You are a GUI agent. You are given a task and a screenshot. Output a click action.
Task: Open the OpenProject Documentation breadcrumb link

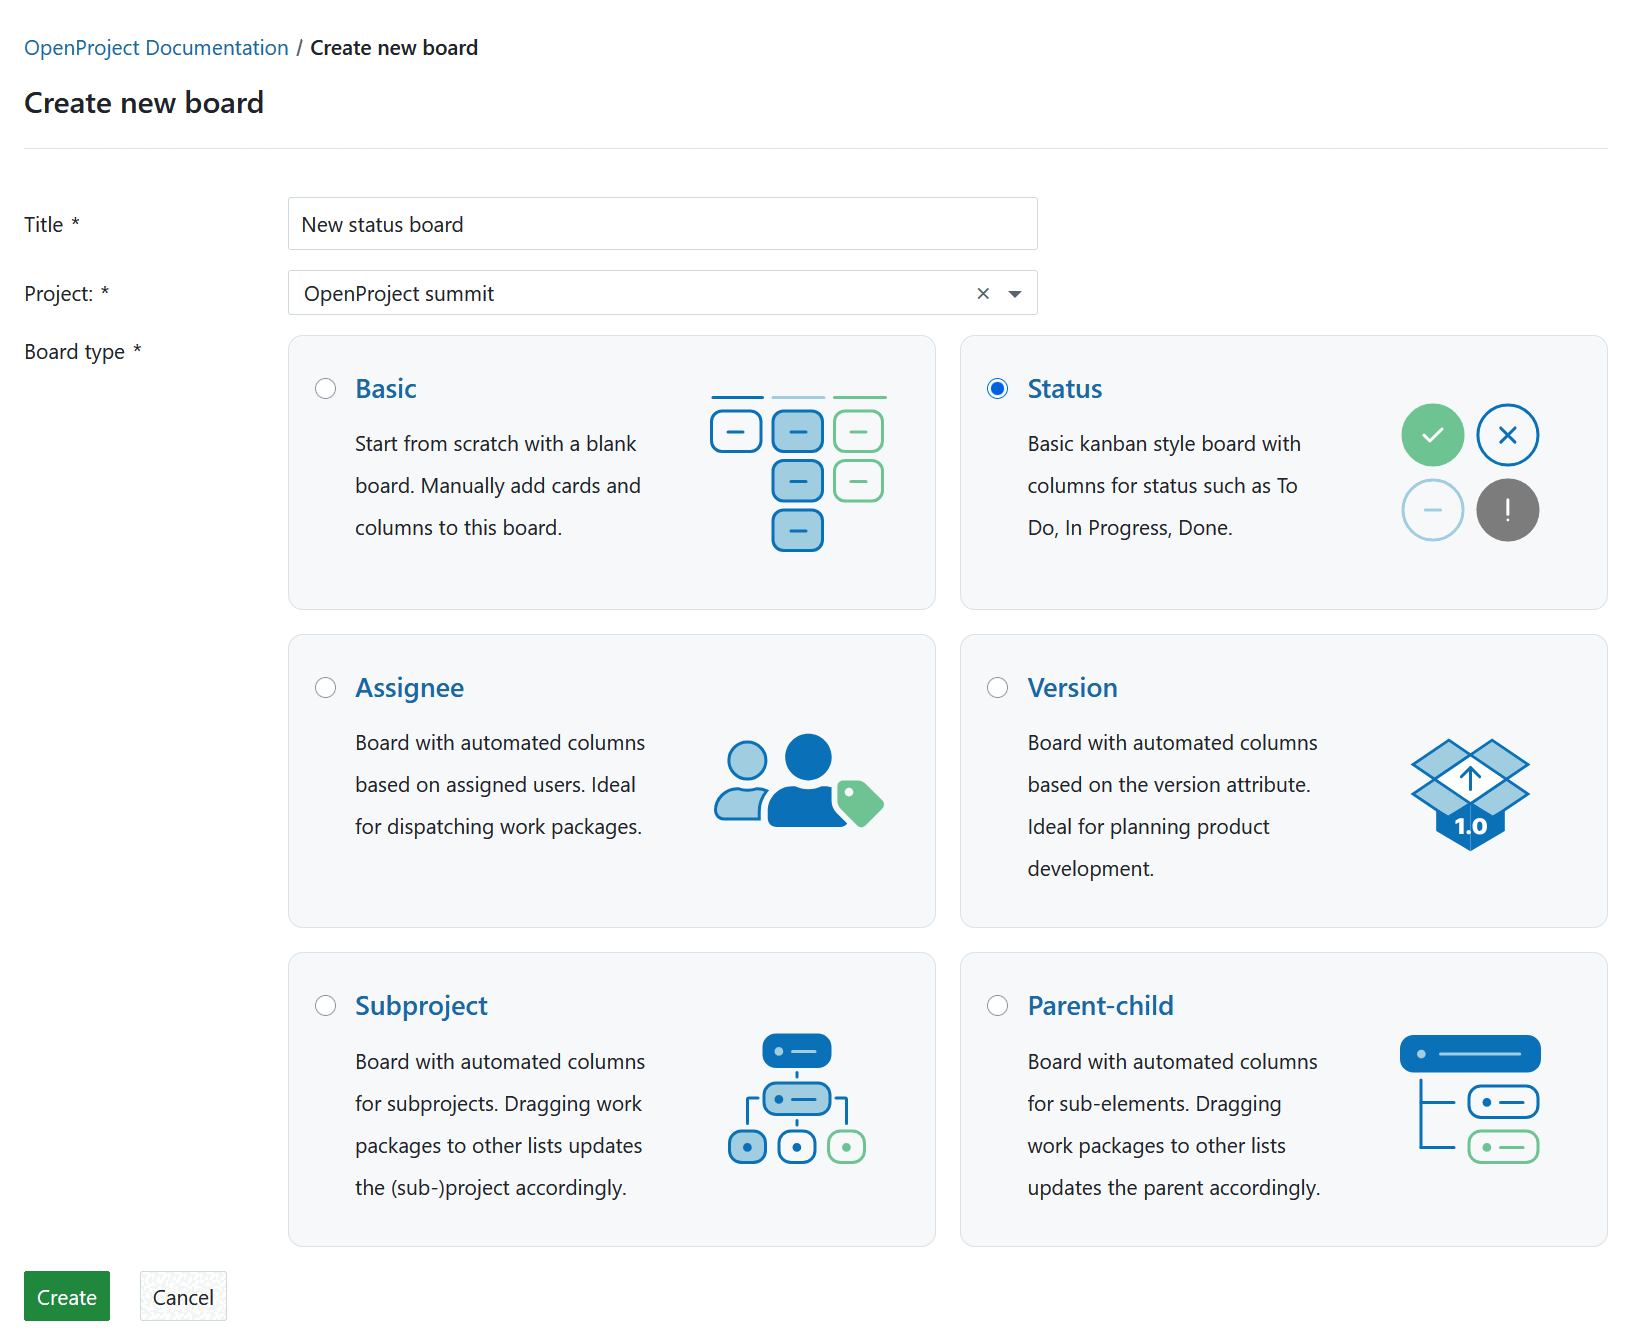point(156,48)
